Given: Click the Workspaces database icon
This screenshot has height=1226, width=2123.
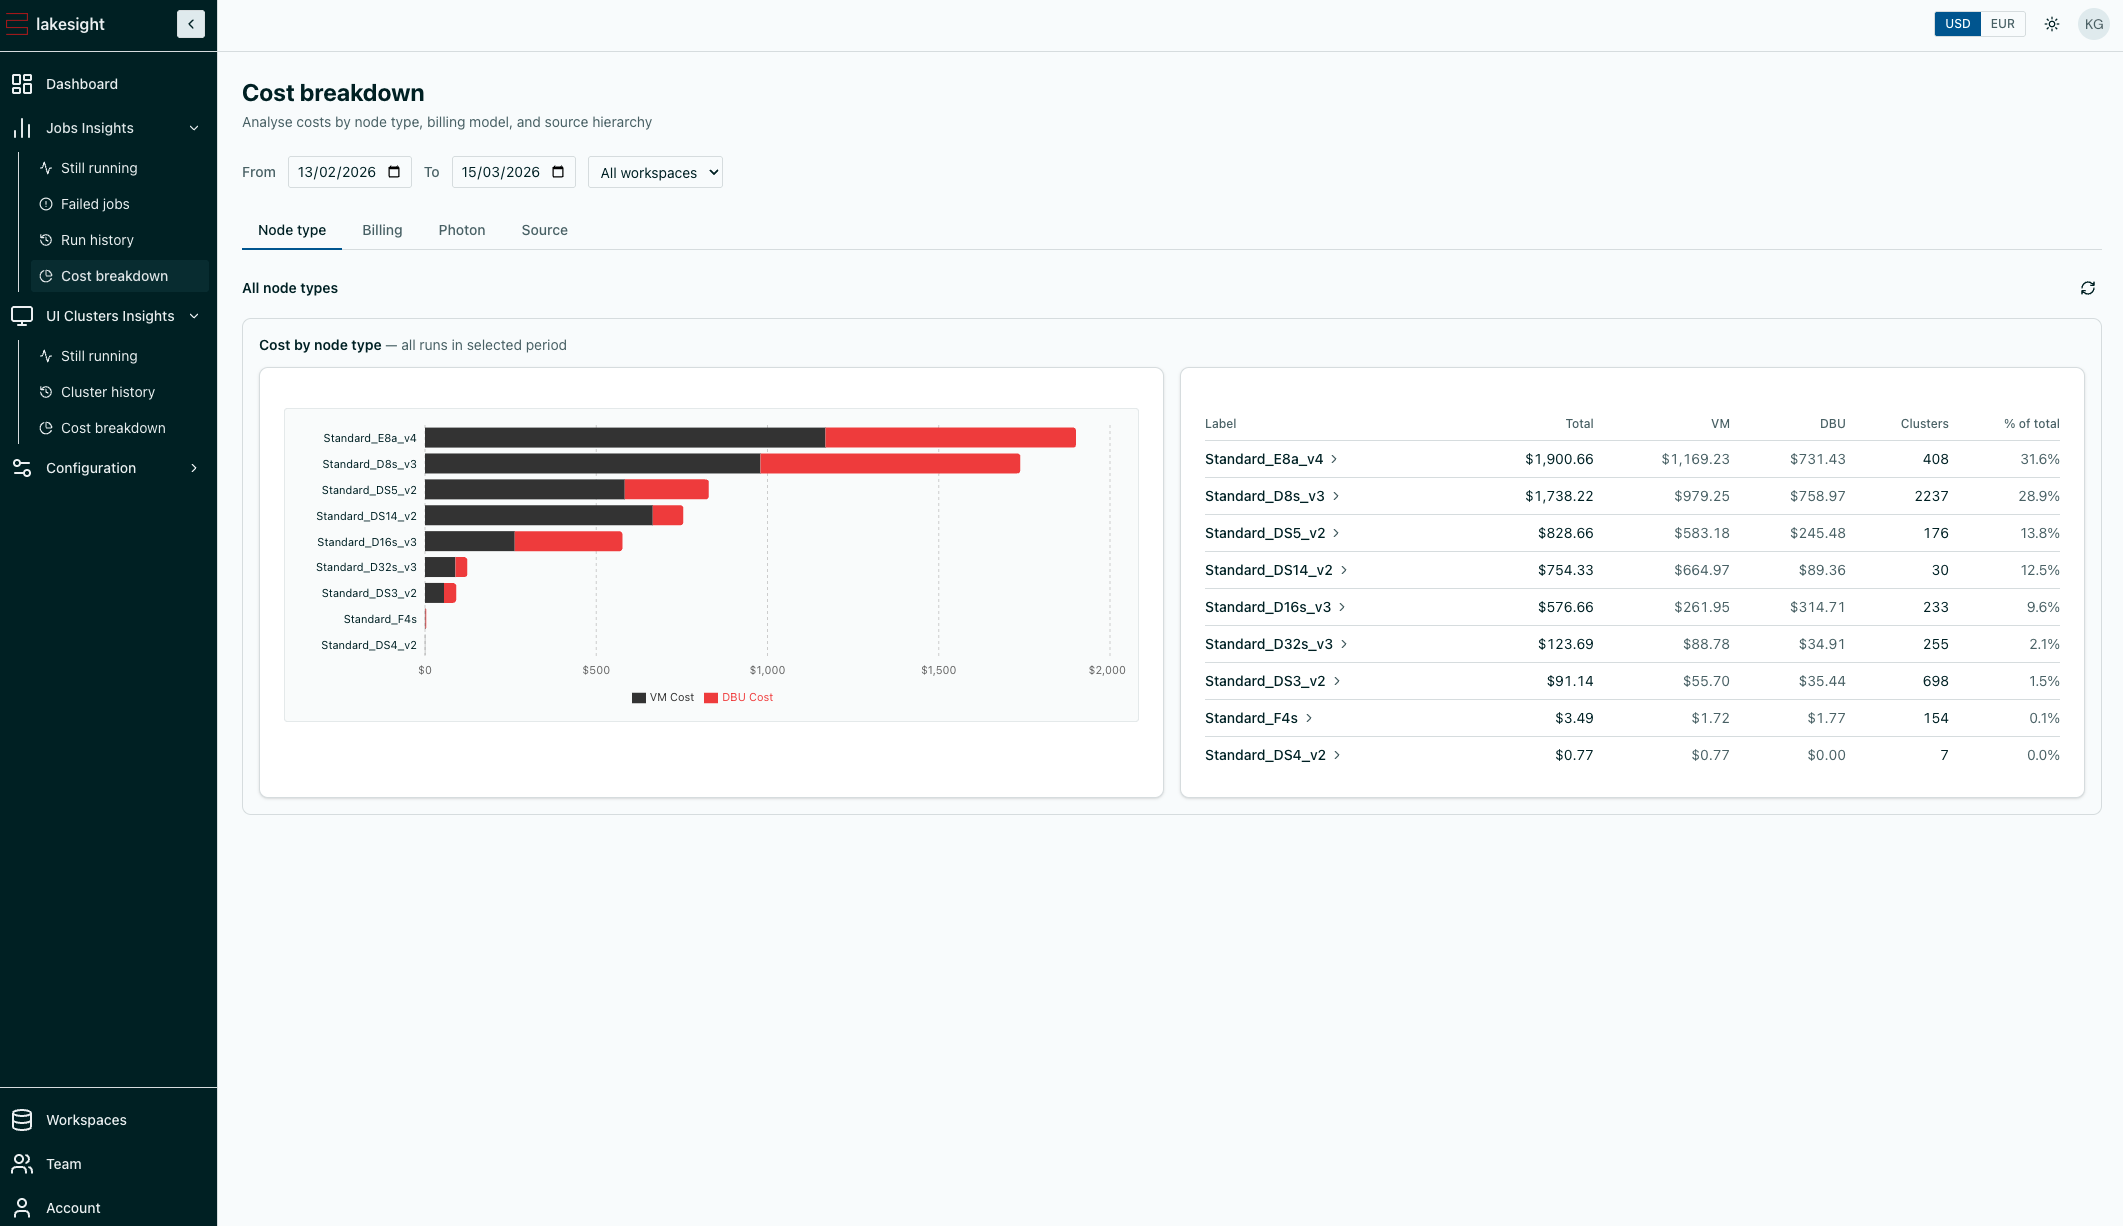Looking at the screenshot, I should [22, 1120].
